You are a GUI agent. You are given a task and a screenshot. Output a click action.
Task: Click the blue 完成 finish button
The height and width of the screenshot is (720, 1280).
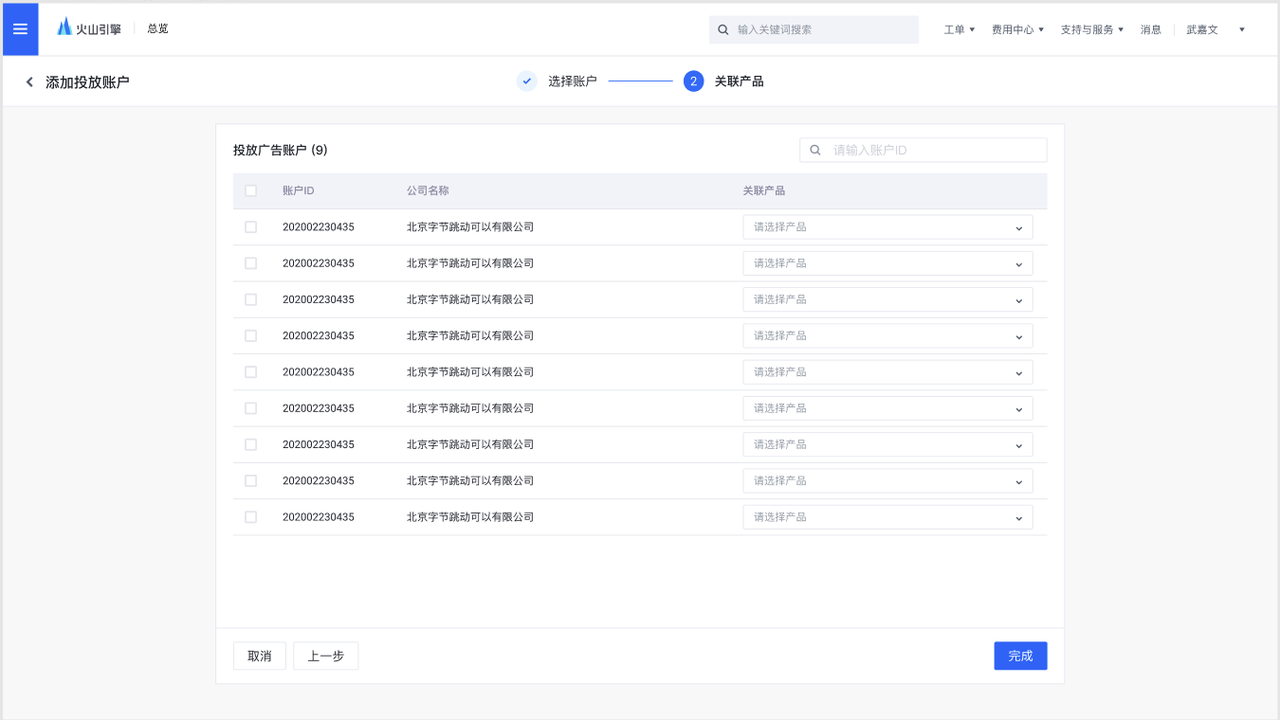[1021, 656]
